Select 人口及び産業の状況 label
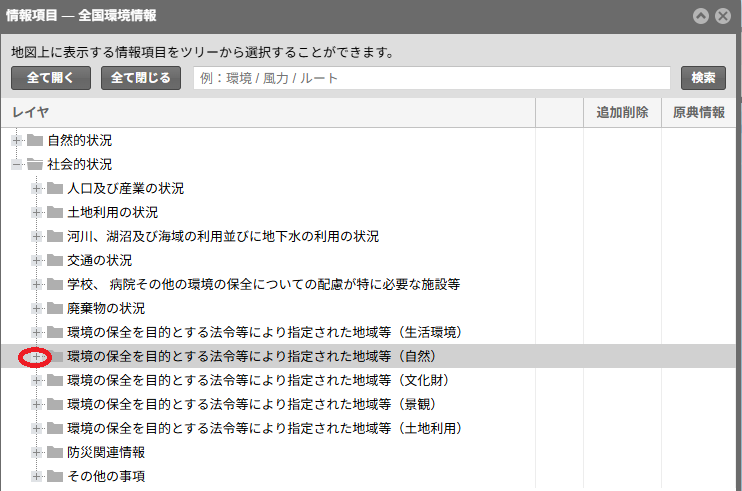This screenshot has height=491, width=742. point(125,188)
